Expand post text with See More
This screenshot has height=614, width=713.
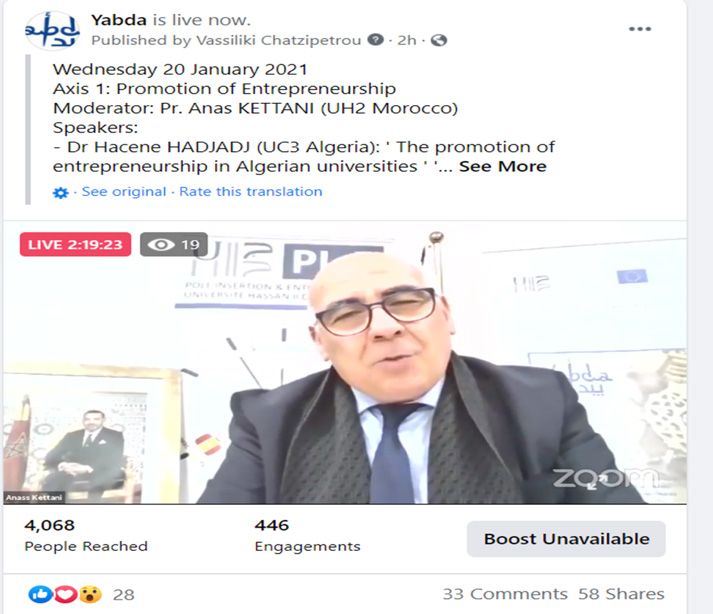[x=502, y=166]
